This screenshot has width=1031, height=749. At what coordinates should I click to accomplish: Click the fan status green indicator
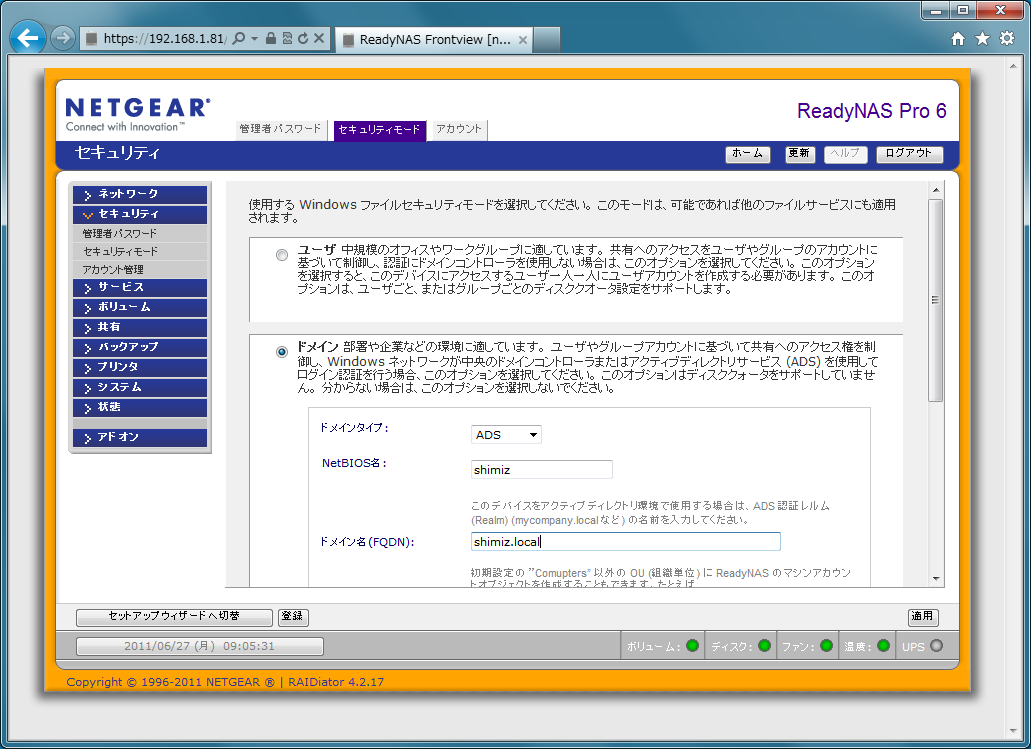click(x=826, y=646)
